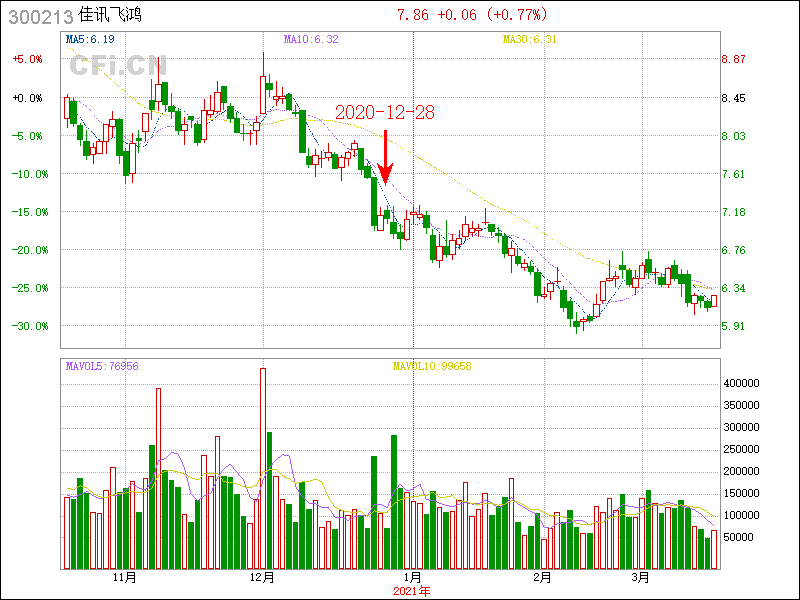Click the stock code 300213

click(x=41, y=17)
